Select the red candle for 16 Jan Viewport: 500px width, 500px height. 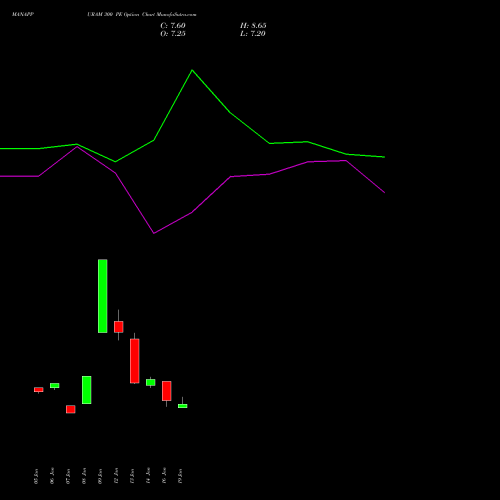(167, 391)
